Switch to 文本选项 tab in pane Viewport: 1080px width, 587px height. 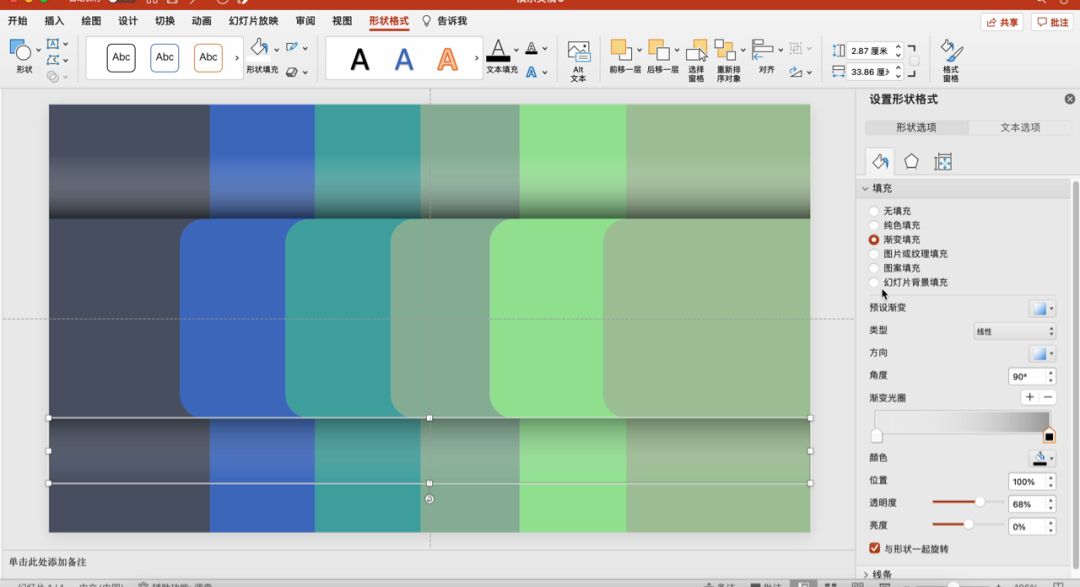1020,127
